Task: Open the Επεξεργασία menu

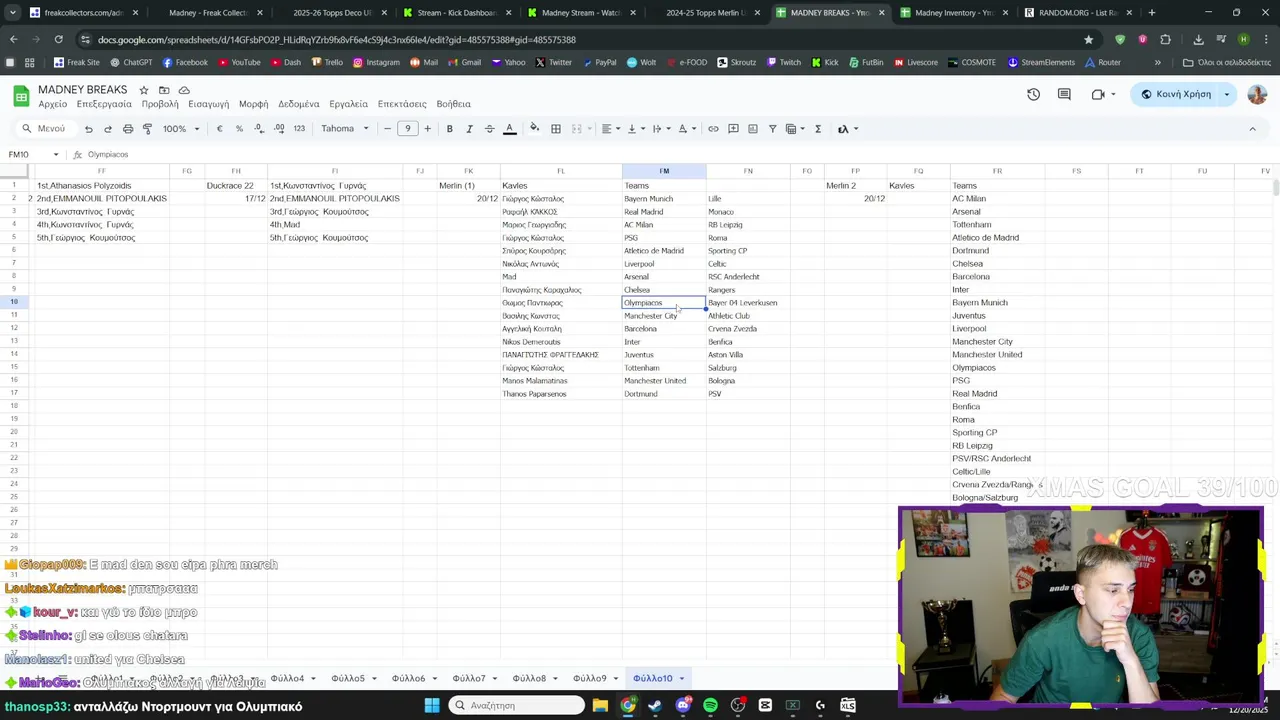Action: coord(104,104)
